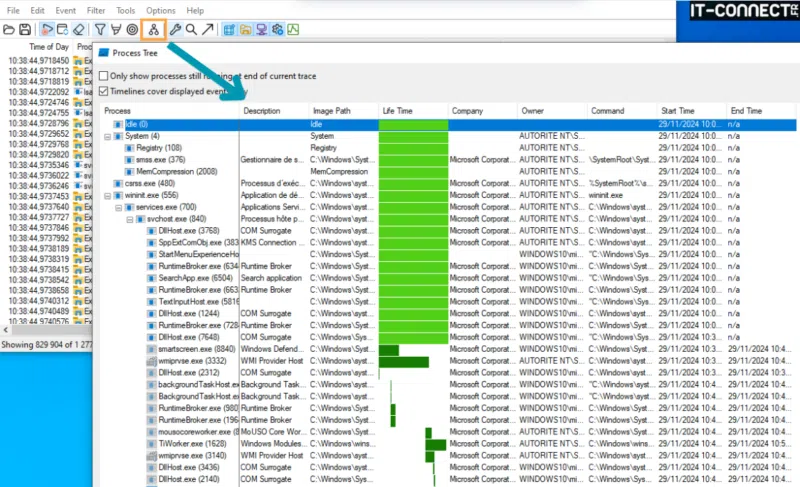800x487 pixels.
Task: Open the Options menu
Action: (x=161, y=10)
